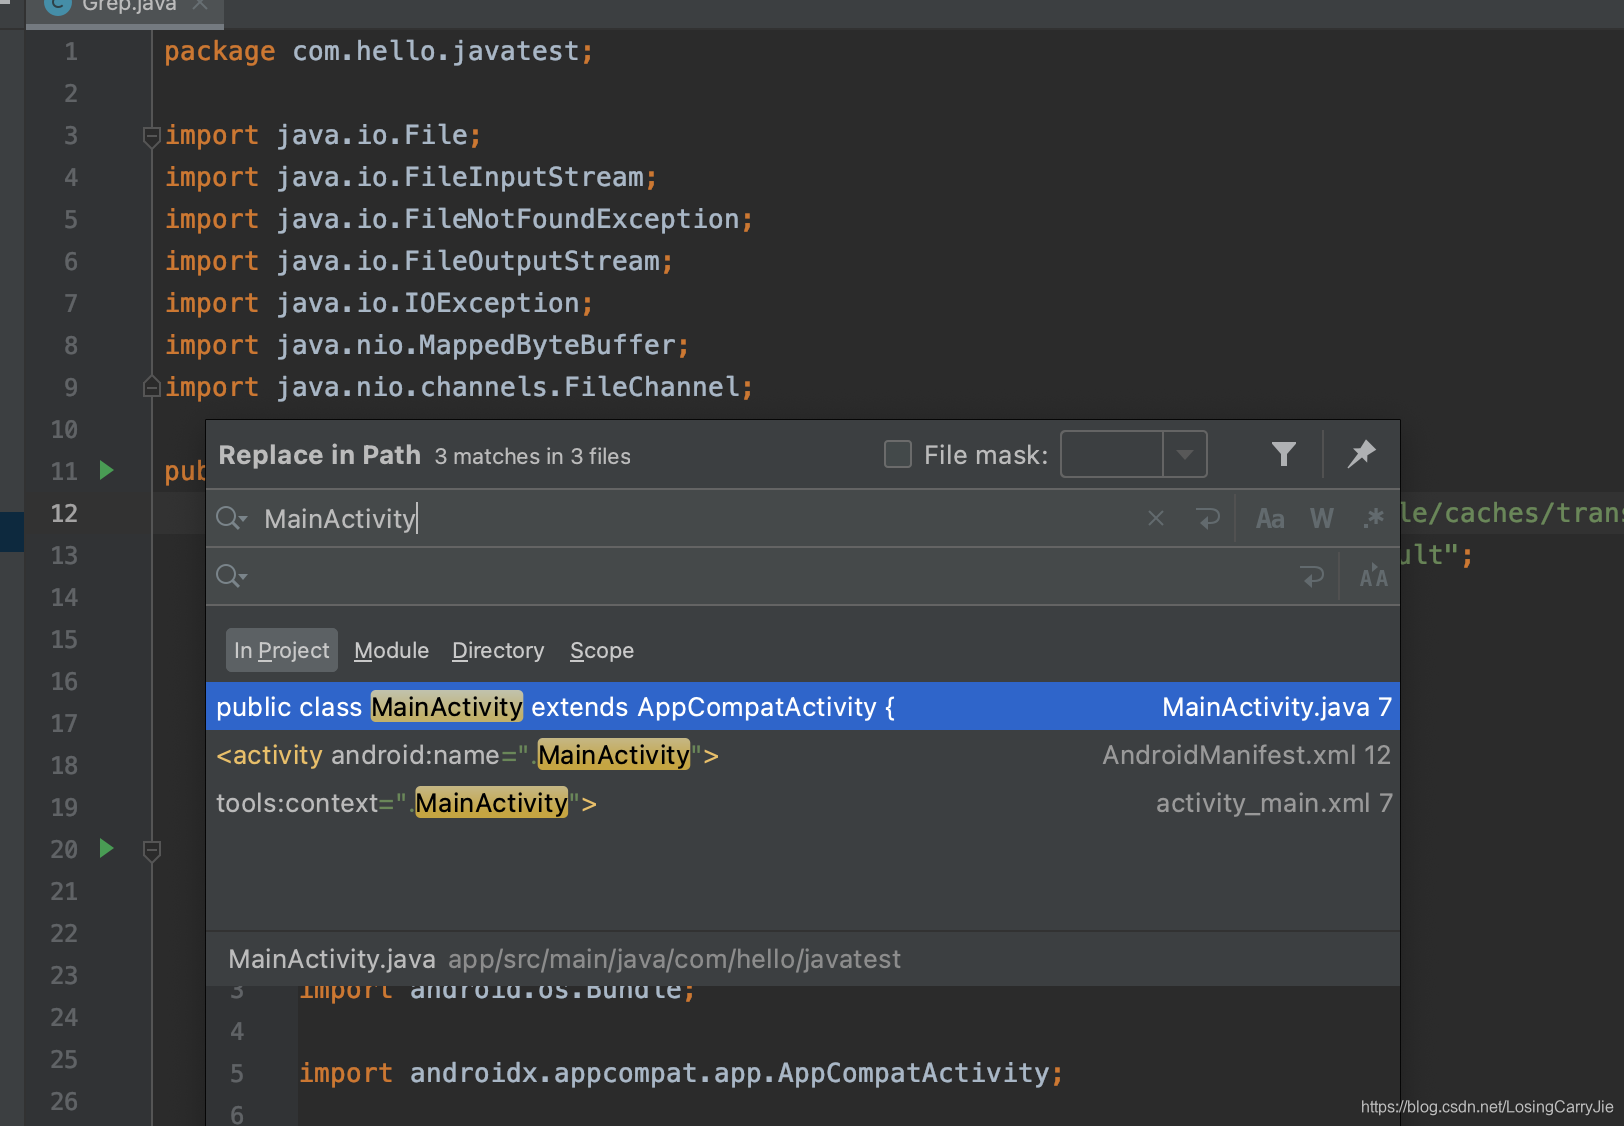Screen dimensions: 1624x1126
Task: Toggle Match Case (Aa) option
Action: tap(1270, 518)
